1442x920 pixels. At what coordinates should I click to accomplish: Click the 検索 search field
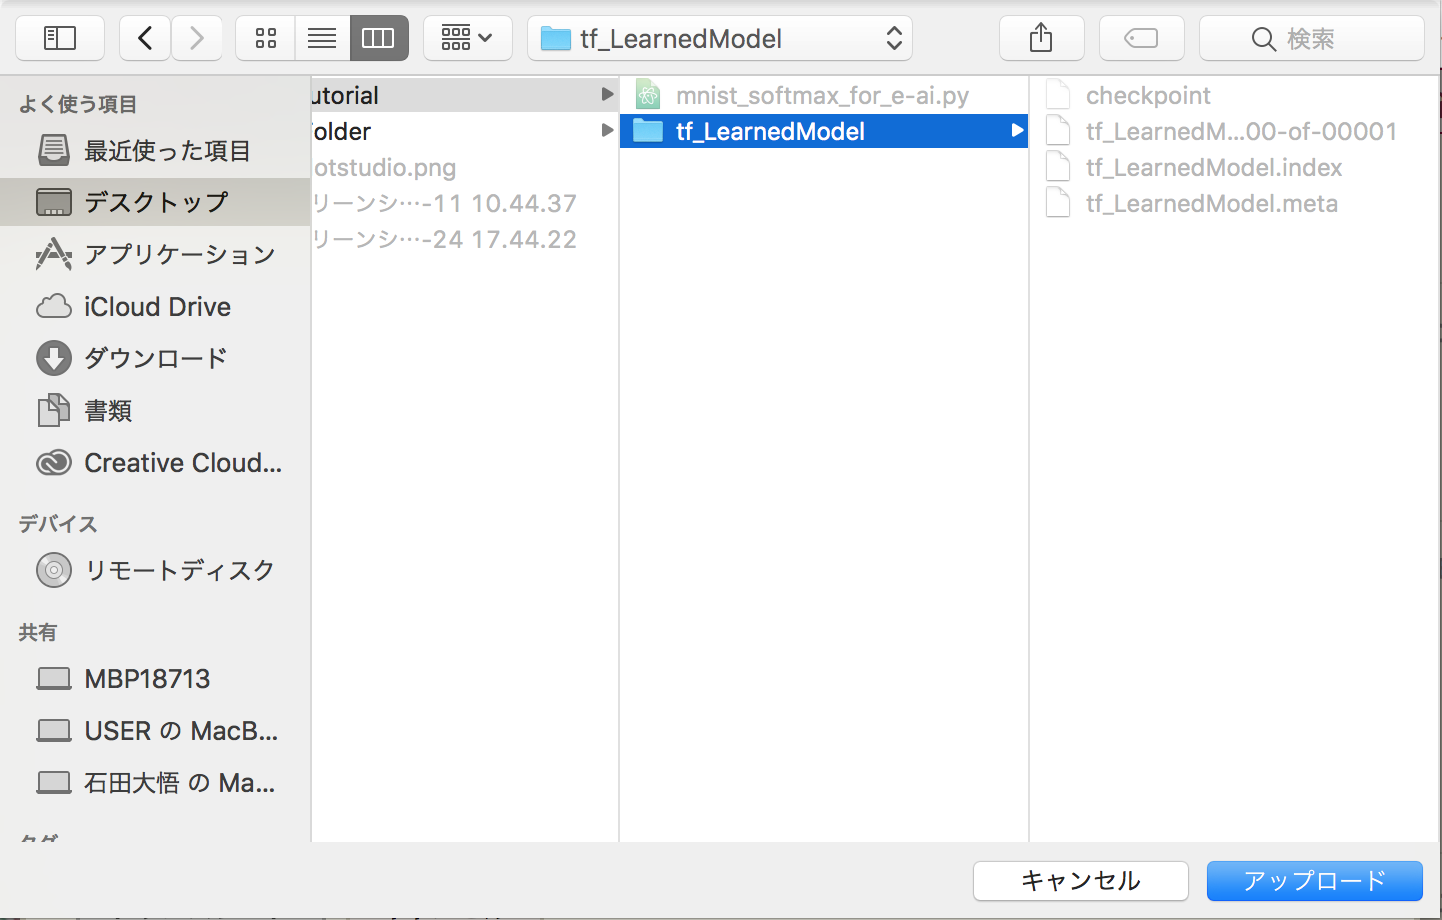[x=1311, y=38]
